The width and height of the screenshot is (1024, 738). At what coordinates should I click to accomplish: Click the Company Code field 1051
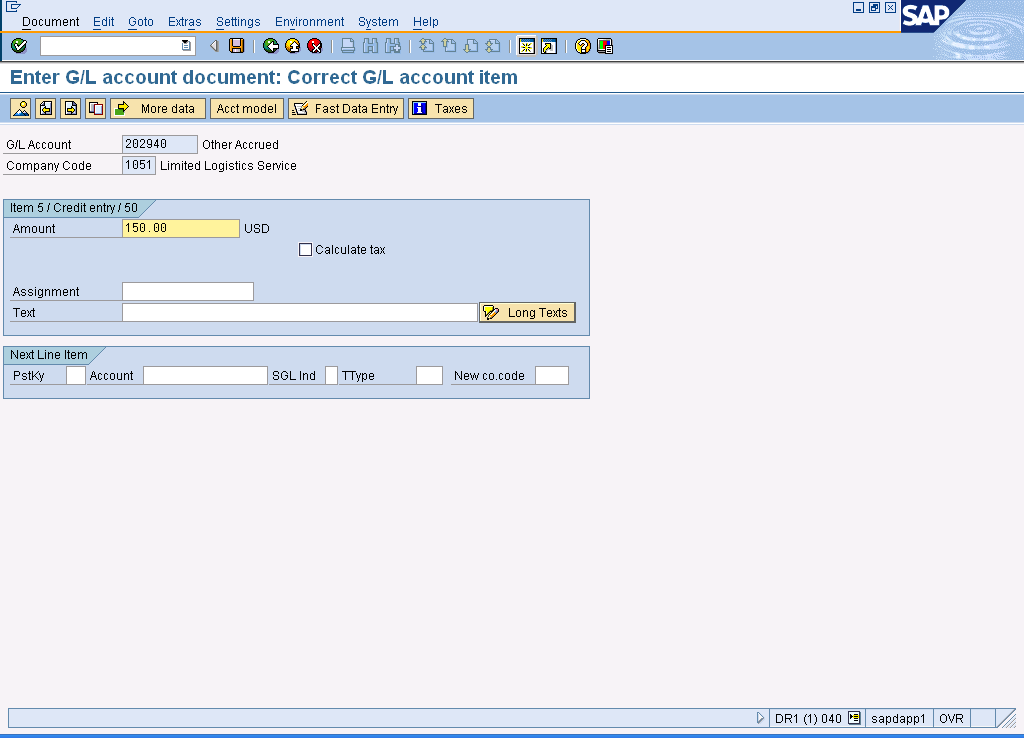click(x=138, y=165)
